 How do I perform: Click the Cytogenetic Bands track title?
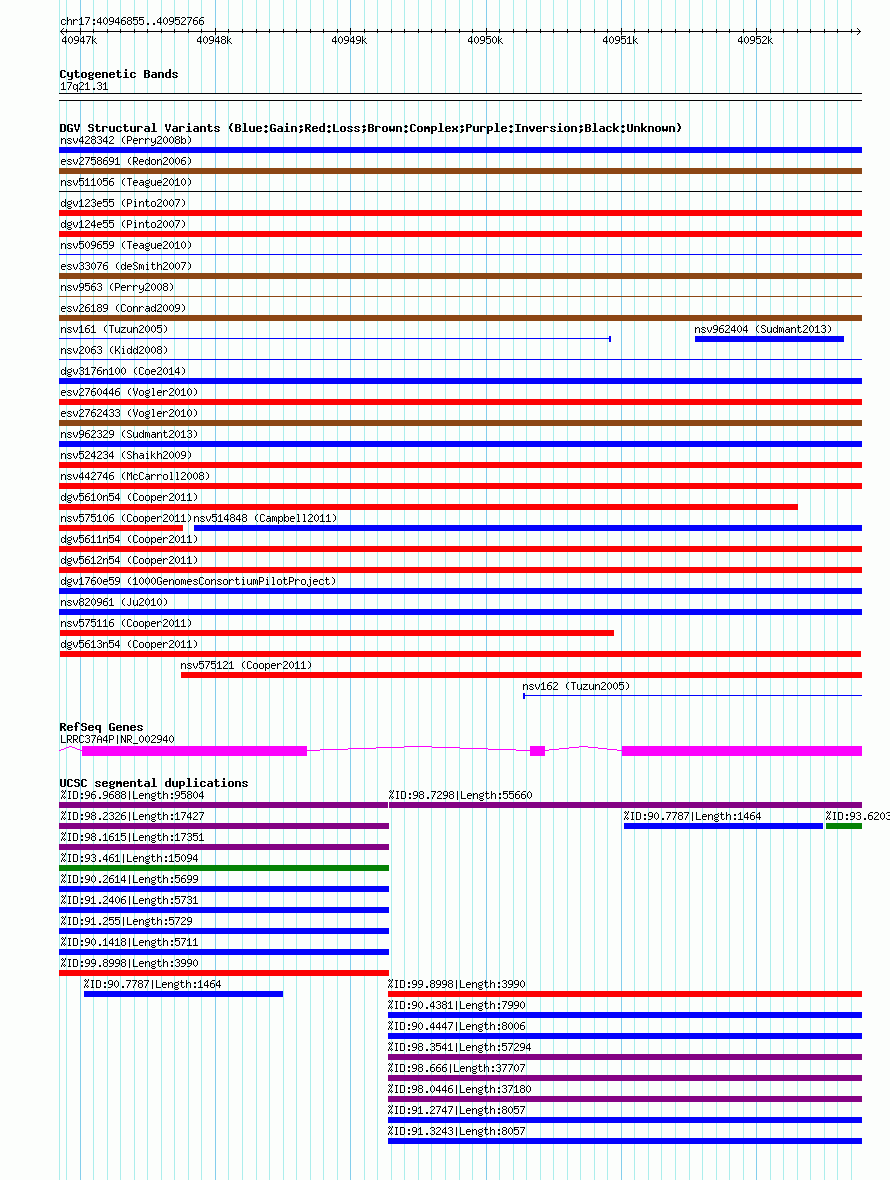(x=119, y=74)
